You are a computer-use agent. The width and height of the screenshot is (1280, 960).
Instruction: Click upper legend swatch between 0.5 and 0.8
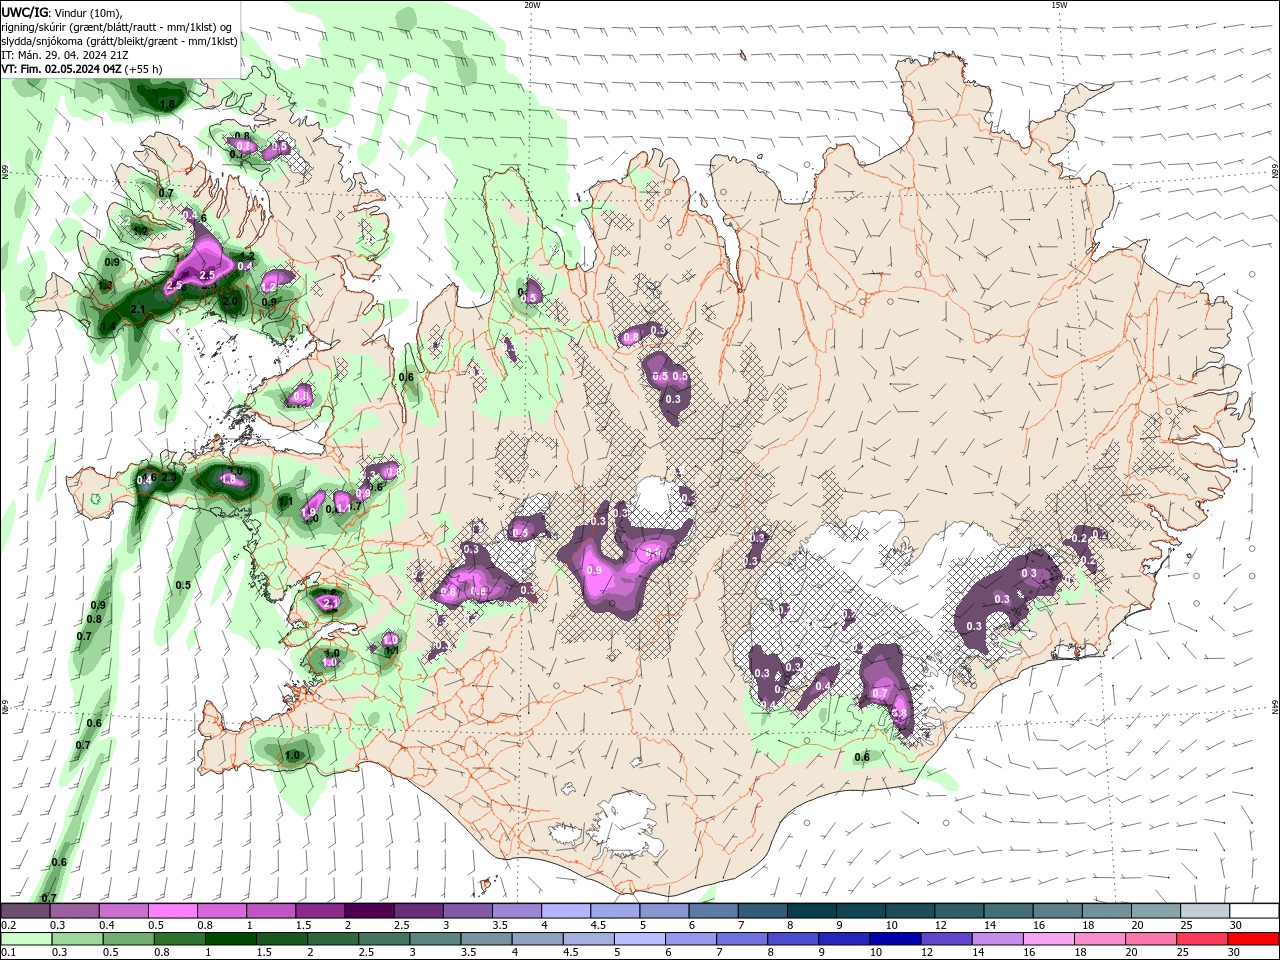172,911
